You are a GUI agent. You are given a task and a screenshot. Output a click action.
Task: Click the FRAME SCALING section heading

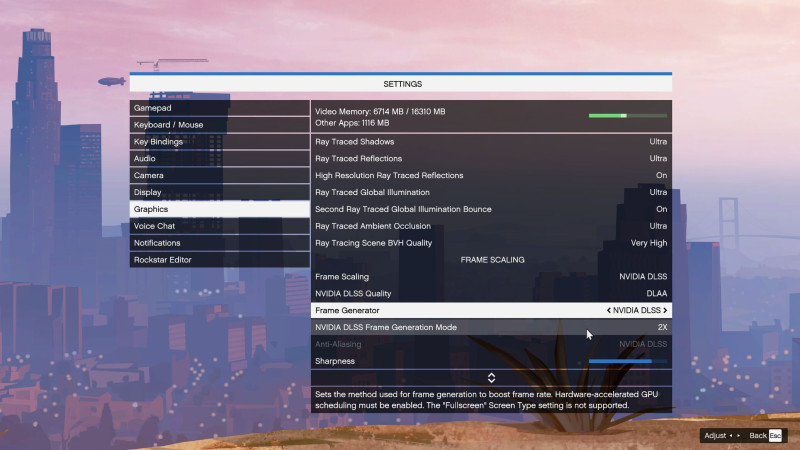point(492,260)
